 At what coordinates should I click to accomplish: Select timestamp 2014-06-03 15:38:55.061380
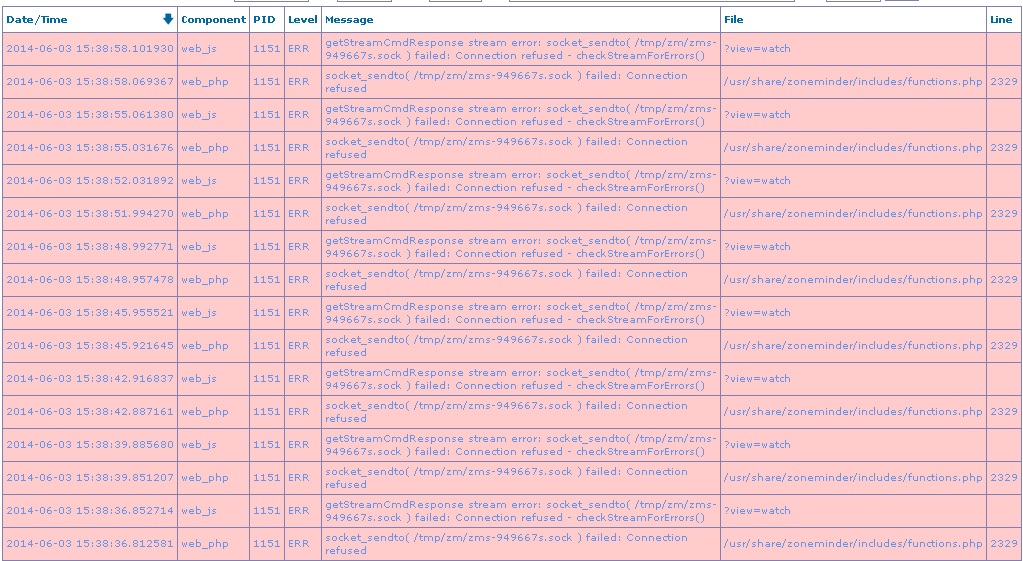point(90,114)
